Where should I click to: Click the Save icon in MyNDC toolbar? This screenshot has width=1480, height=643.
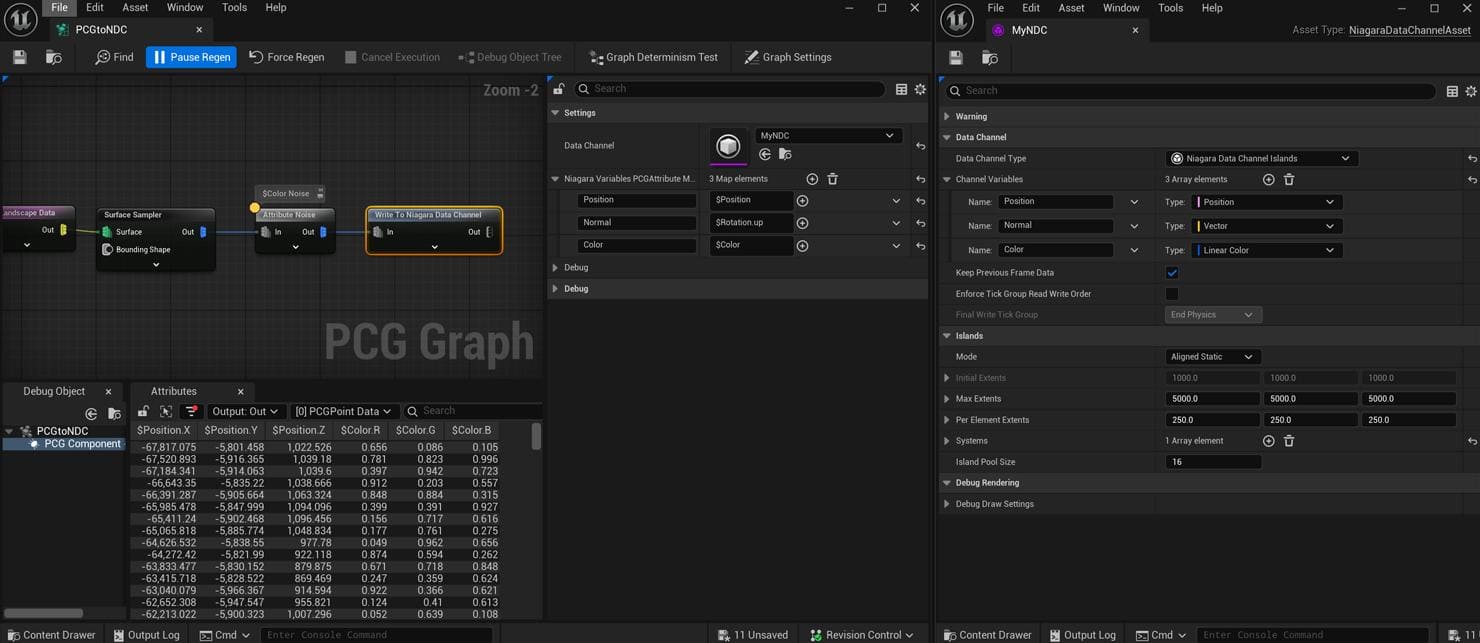(x=955, y=58)
